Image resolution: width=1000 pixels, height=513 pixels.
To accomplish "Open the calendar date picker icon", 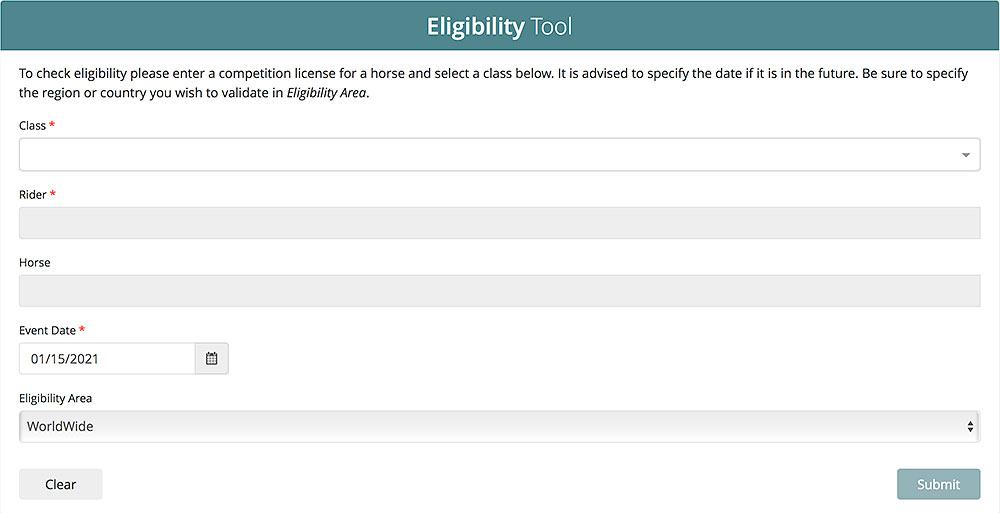I will pyautogui.click(x=211, y=358).
